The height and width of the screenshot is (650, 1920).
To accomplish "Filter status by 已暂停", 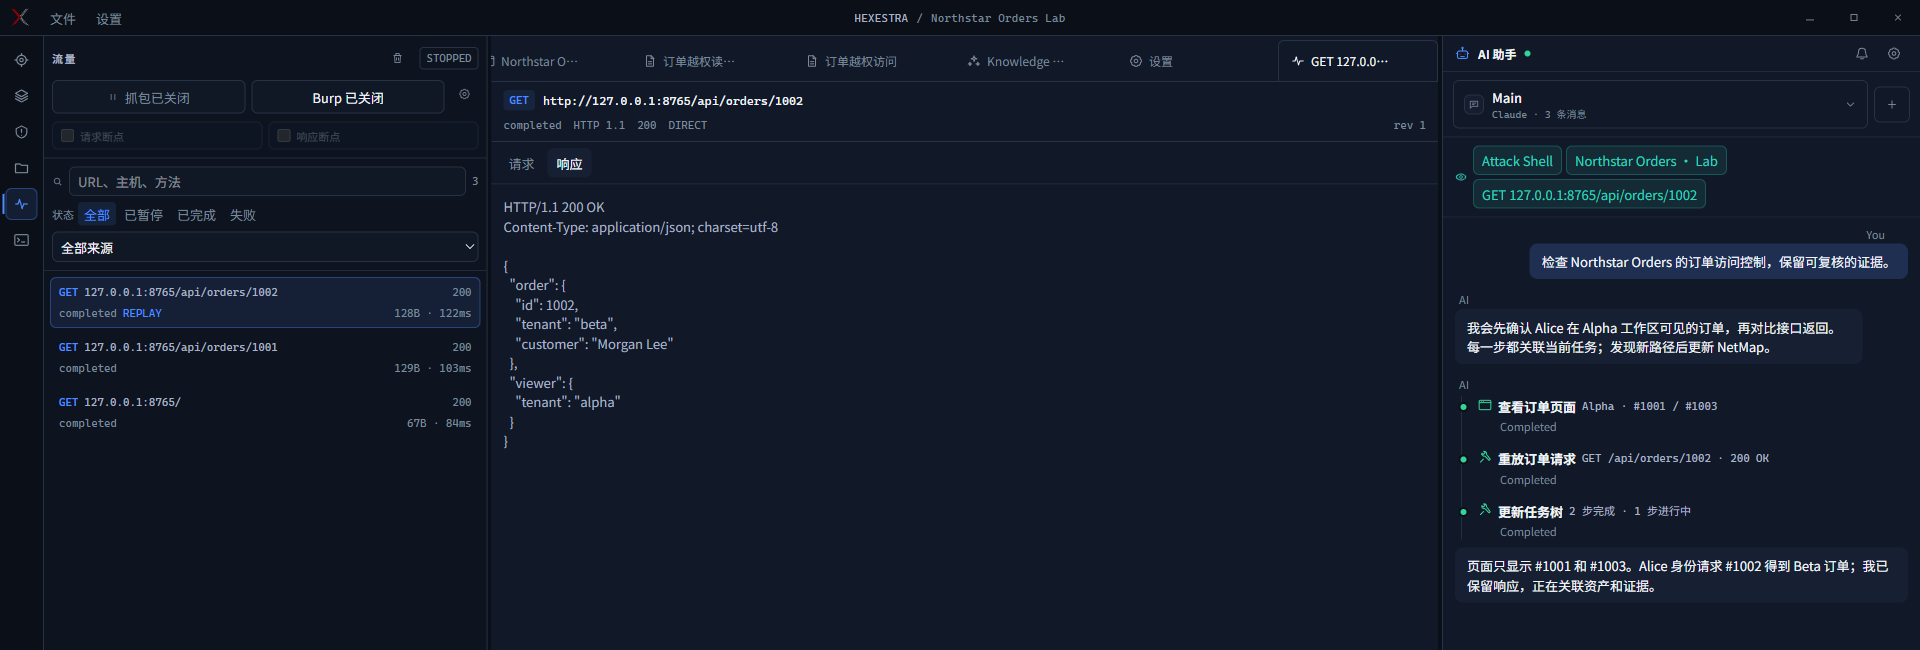I will 144,215.
